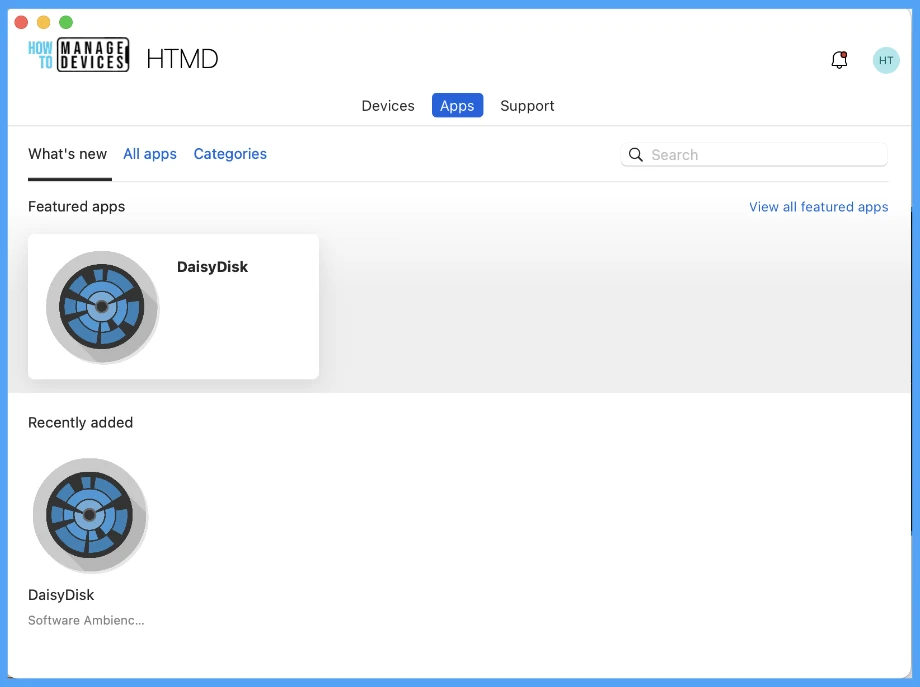Open the Categories tab

pyautogui.click(x=230, y=154)
